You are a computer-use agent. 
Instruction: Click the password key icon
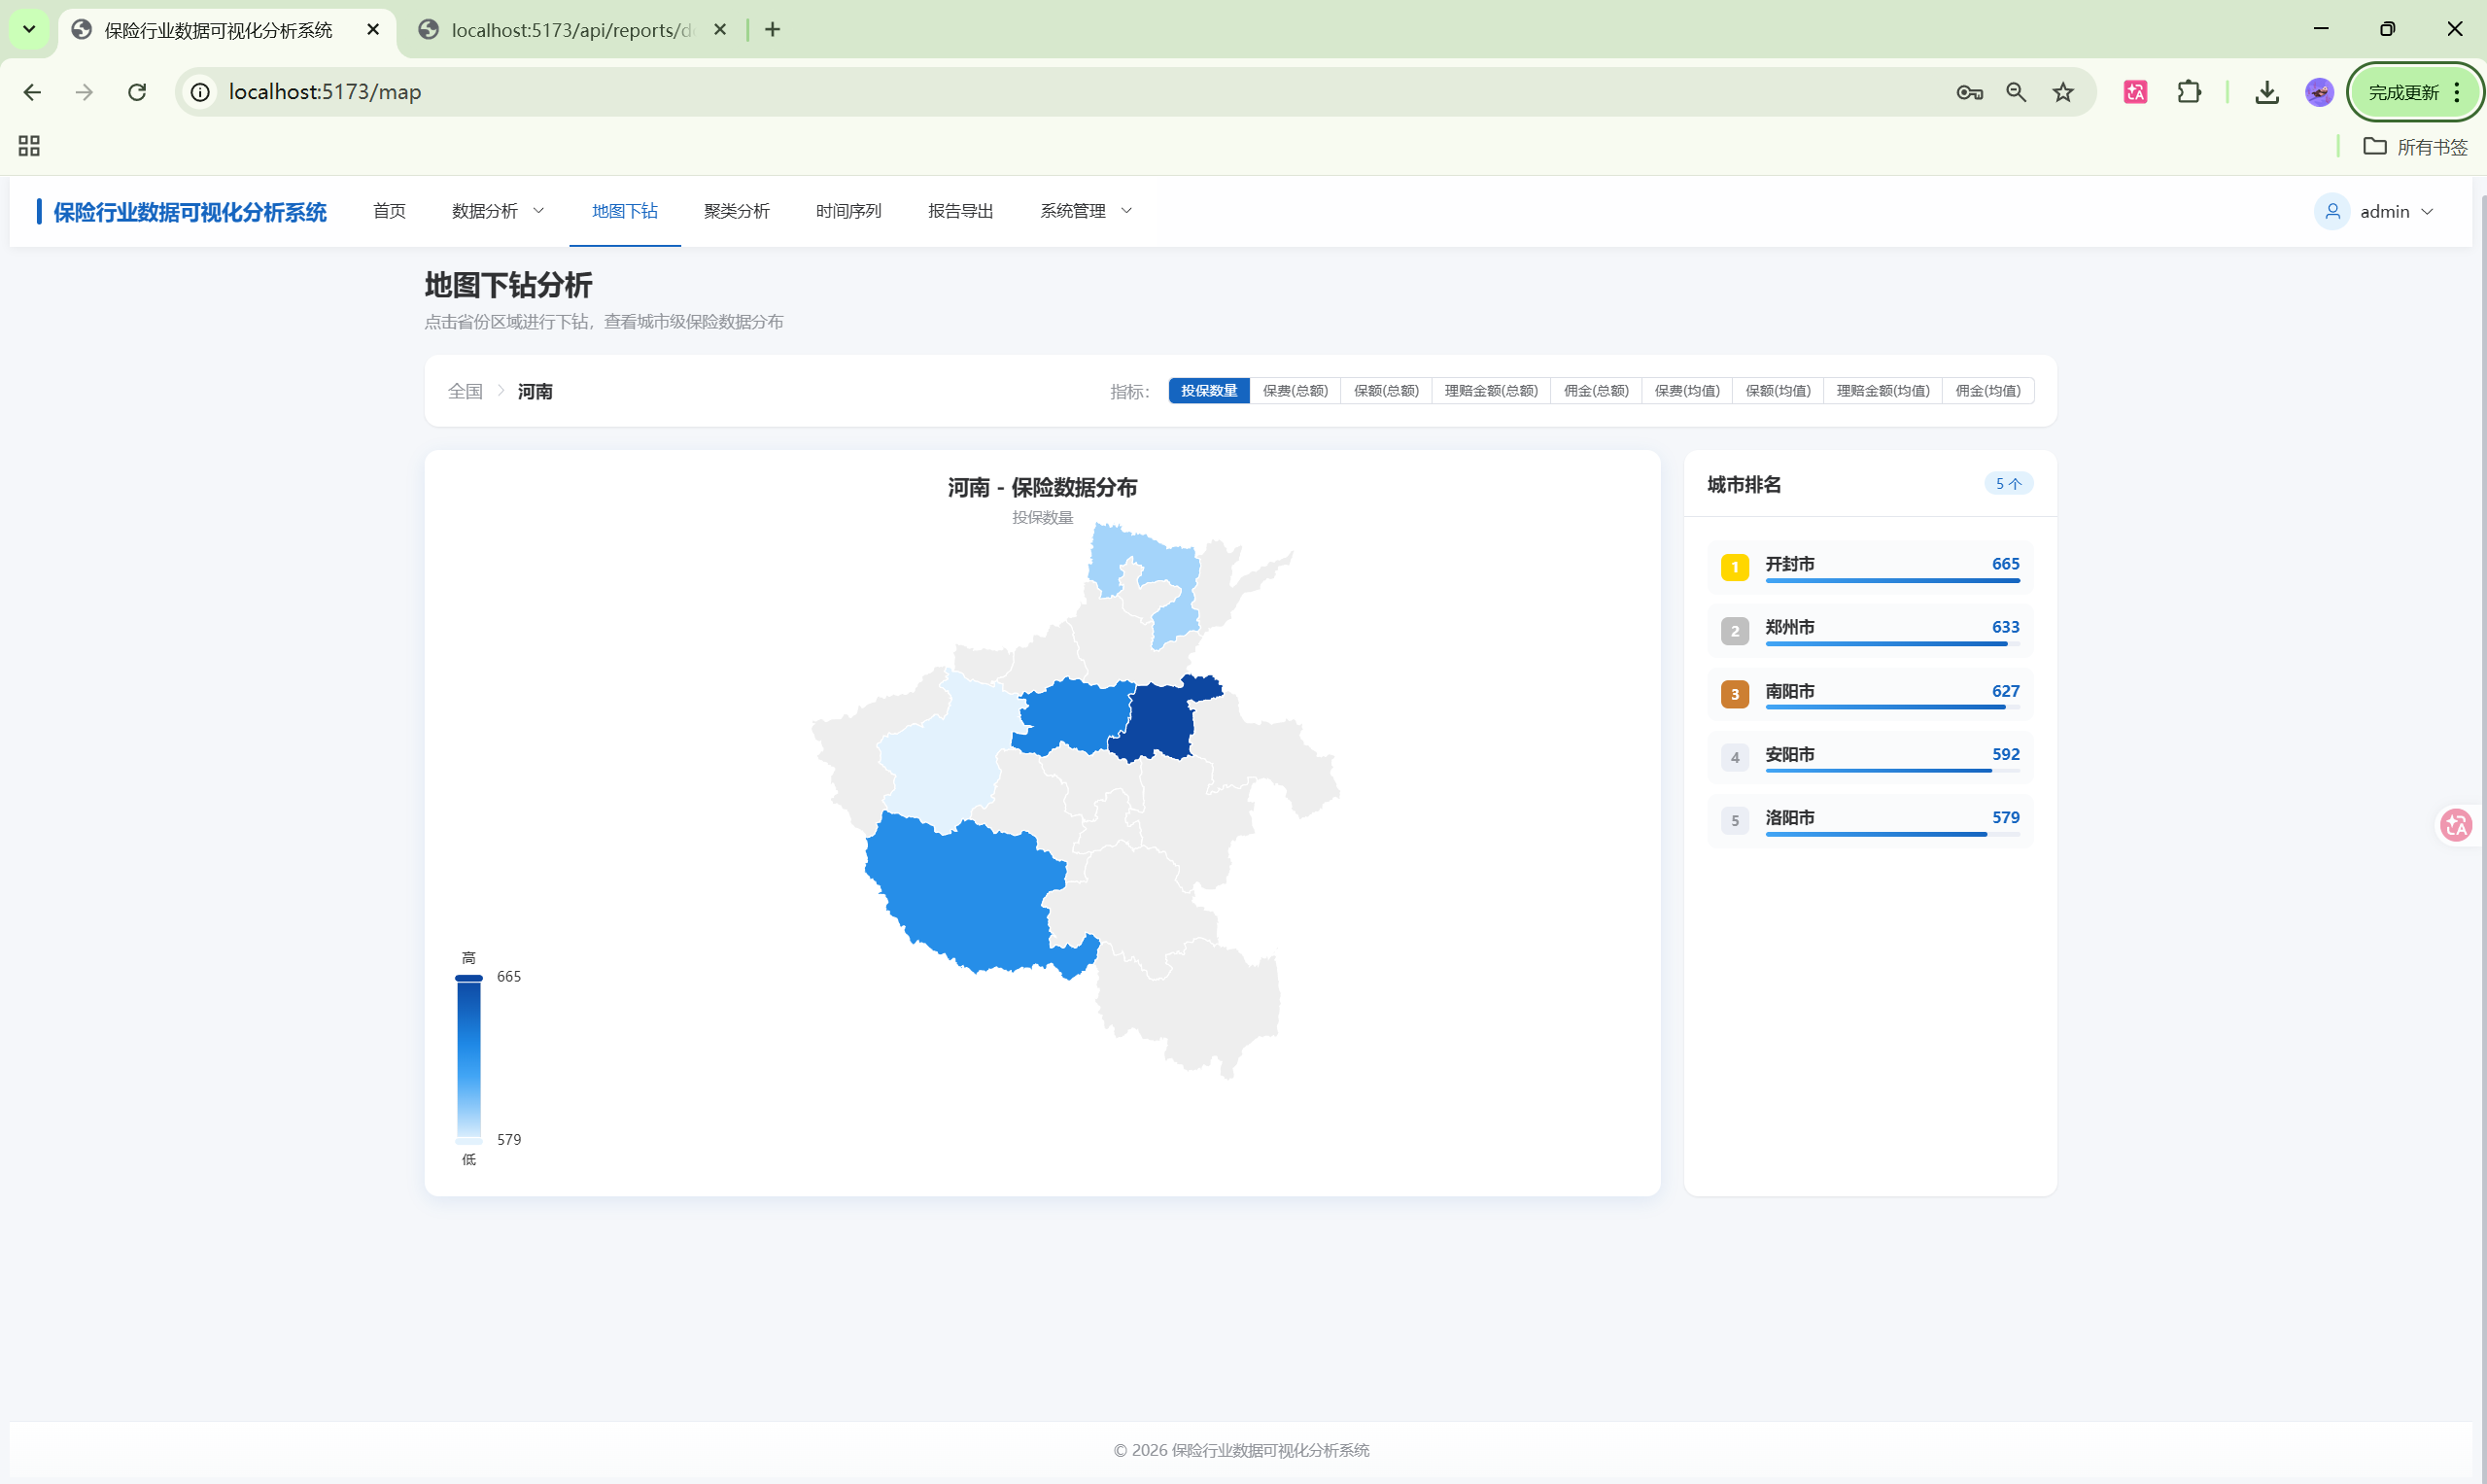(1969, 92)
